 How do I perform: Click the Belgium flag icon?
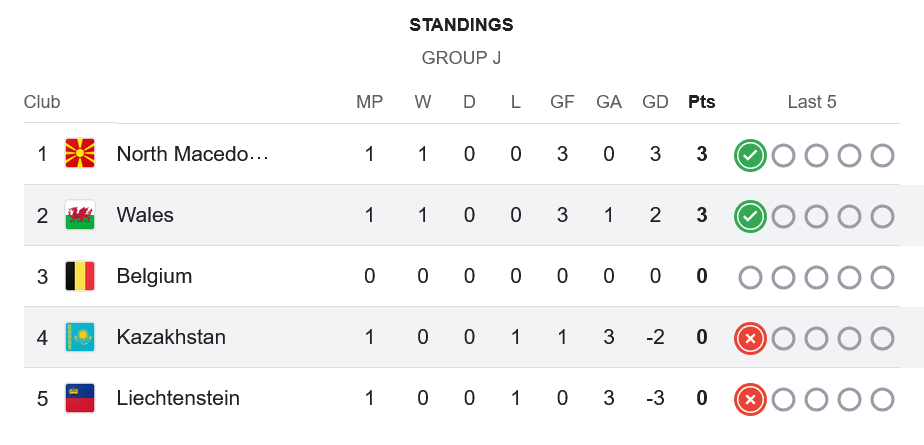coord(80,276)
